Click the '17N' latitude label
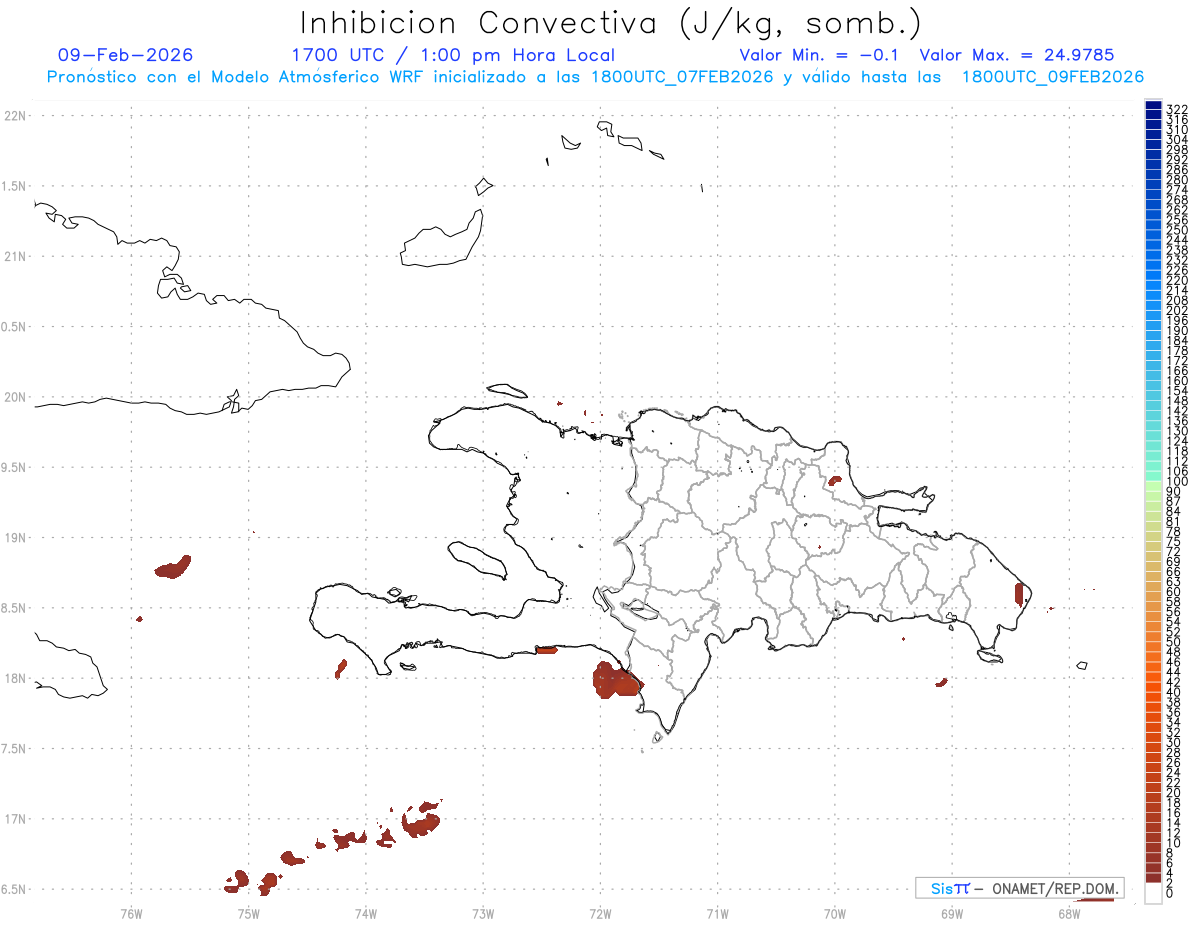Viewport: 1200px width, 927px height. (15, 819)
